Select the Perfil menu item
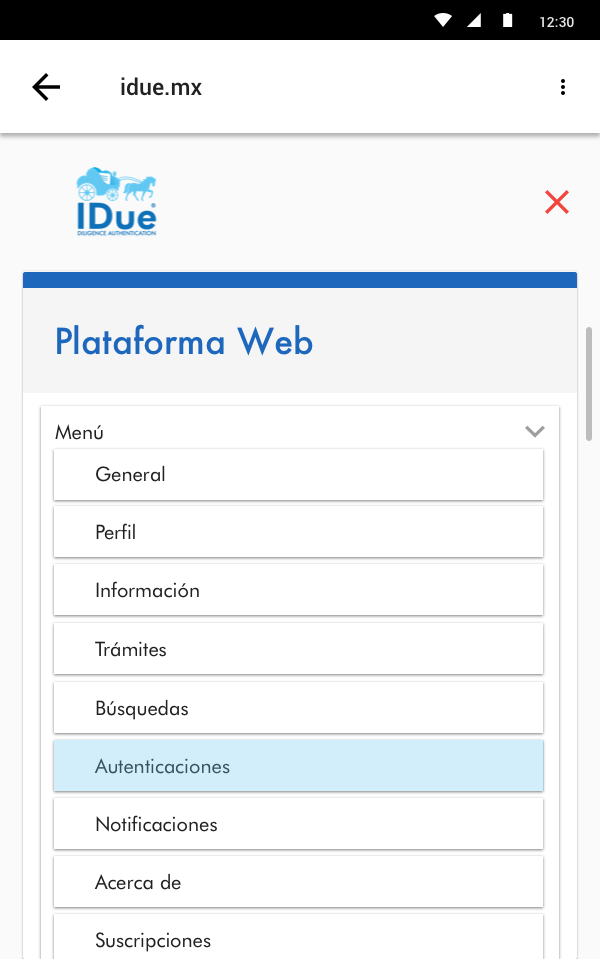The image size is (600, 959). click(298, 532)
